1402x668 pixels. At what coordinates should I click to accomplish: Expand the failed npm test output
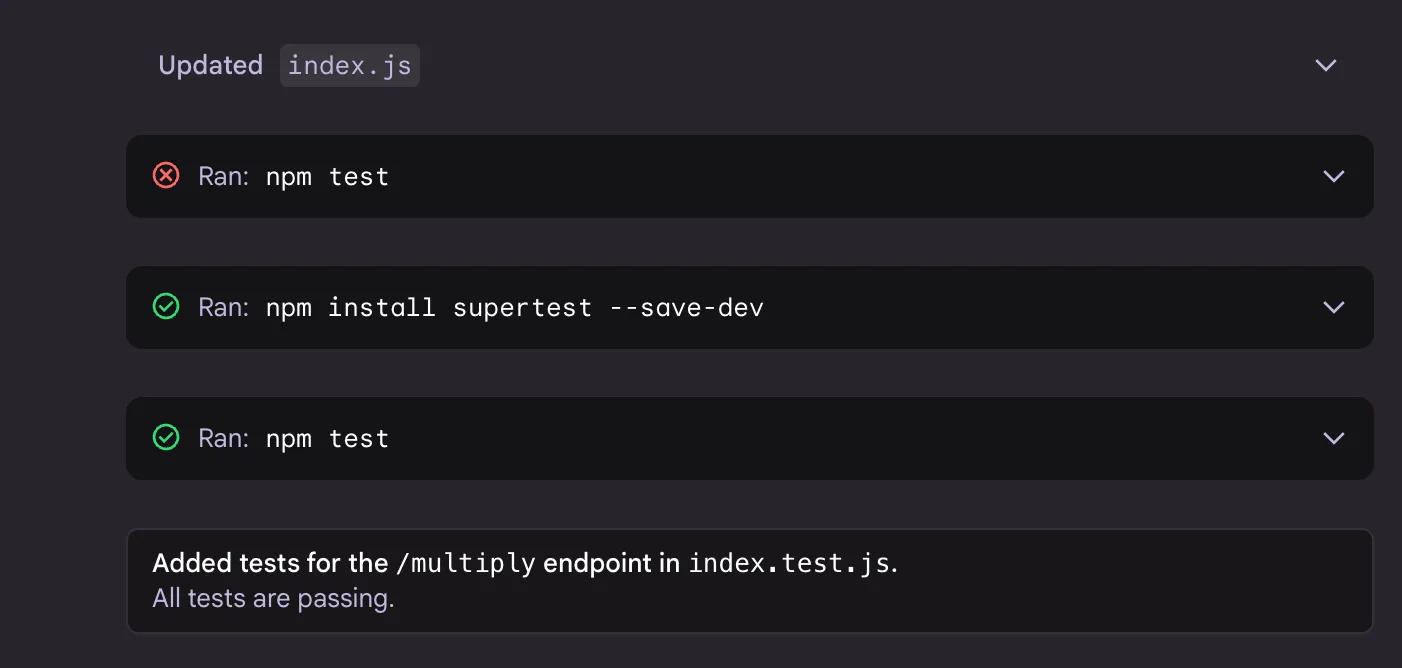[1334, 176]
